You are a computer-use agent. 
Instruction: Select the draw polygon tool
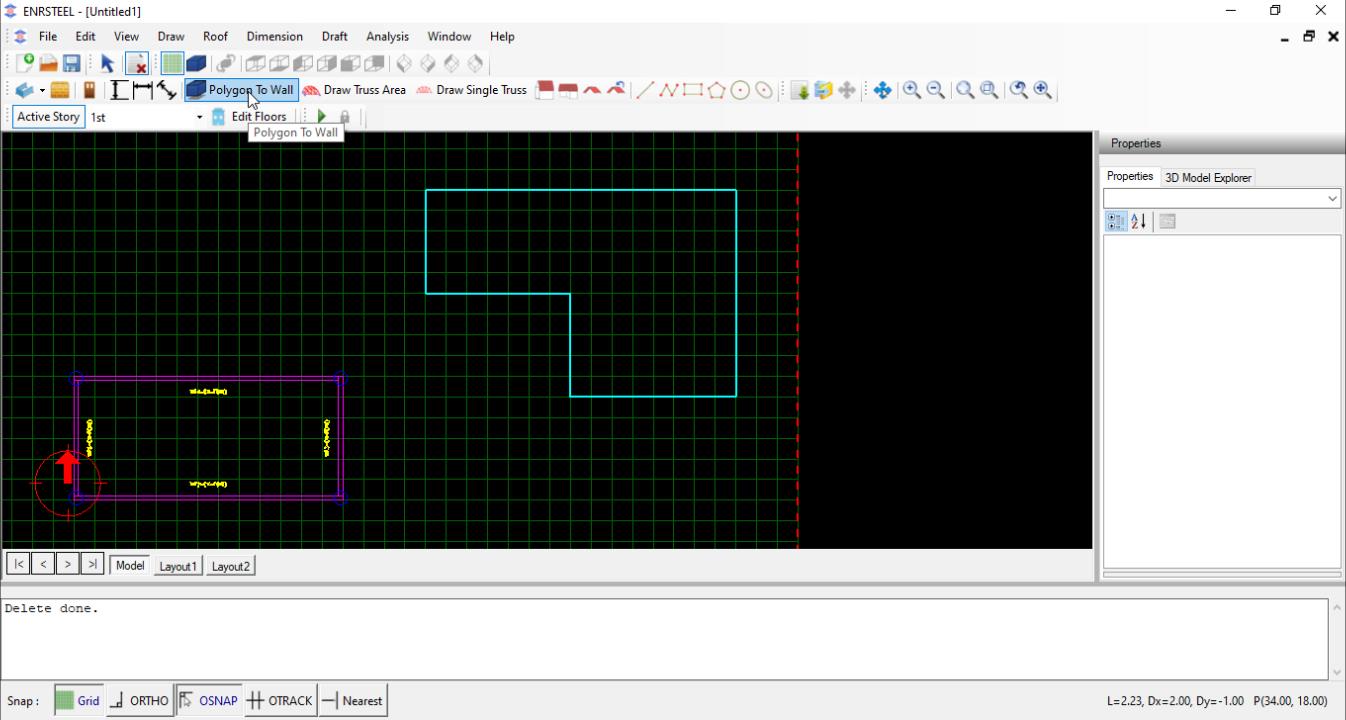(716, 90)
